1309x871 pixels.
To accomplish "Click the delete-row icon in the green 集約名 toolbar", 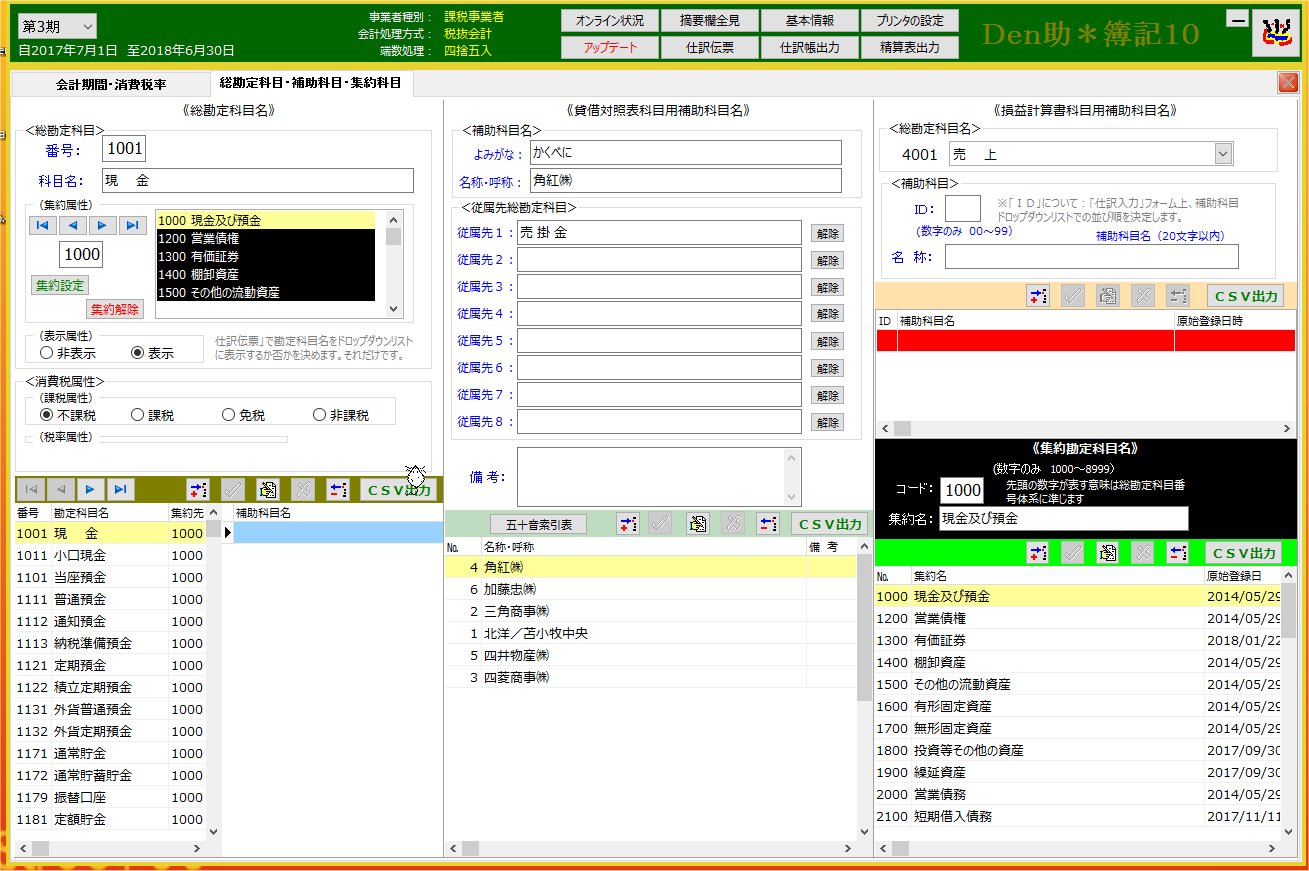I will 1142,553.
